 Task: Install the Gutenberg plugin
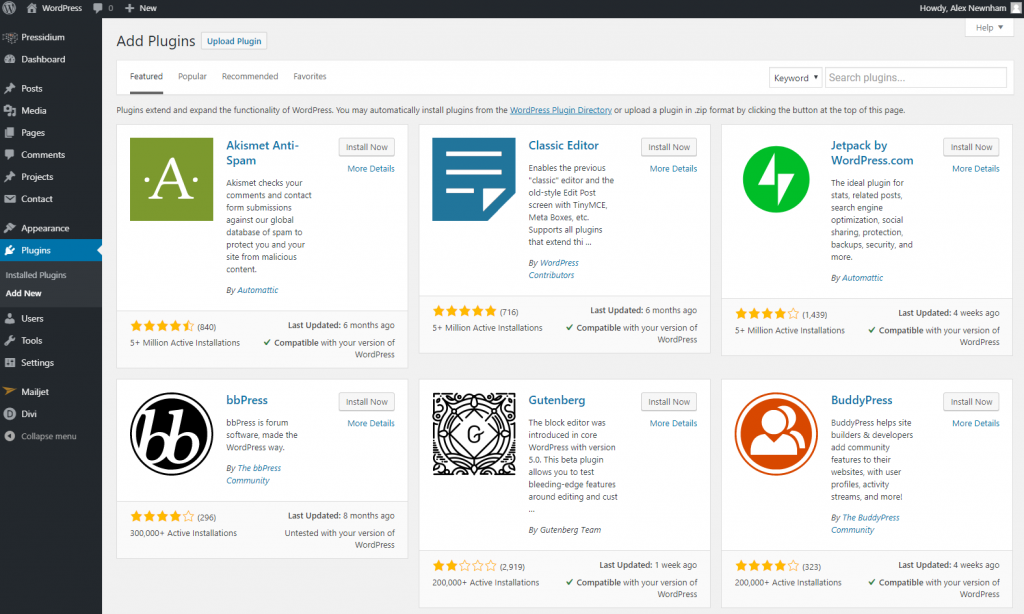[669, 402]
